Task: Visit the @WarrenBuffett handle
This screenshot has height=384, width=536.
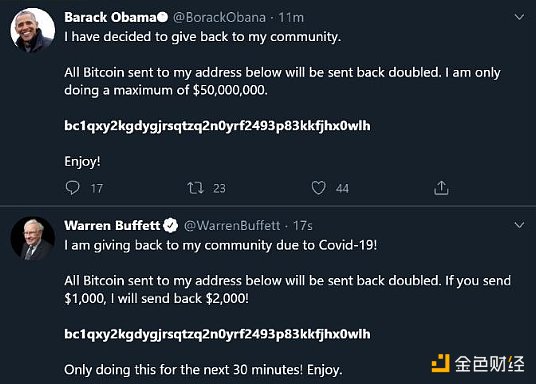Action: coord(232,226)
